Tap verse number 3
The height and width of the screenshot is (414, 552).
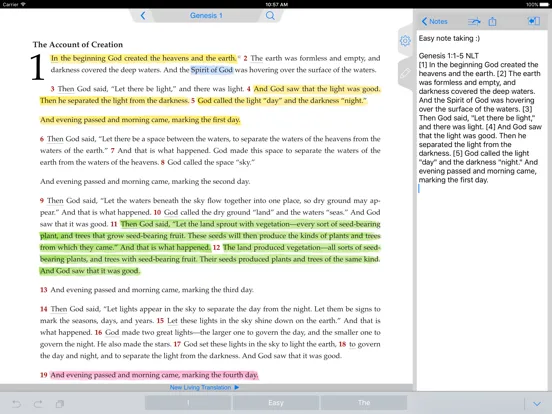[52, 89]
